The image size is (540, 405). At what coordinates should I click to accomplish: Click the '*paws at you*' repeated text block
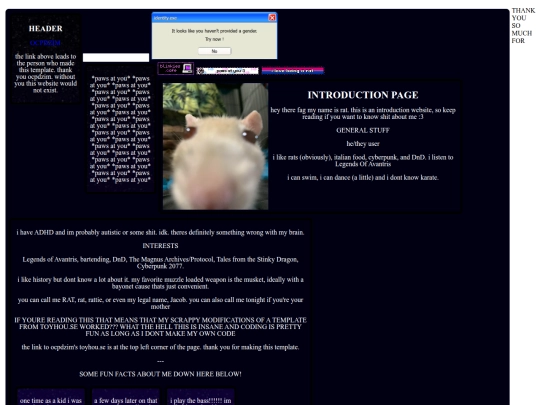[120, 129]
